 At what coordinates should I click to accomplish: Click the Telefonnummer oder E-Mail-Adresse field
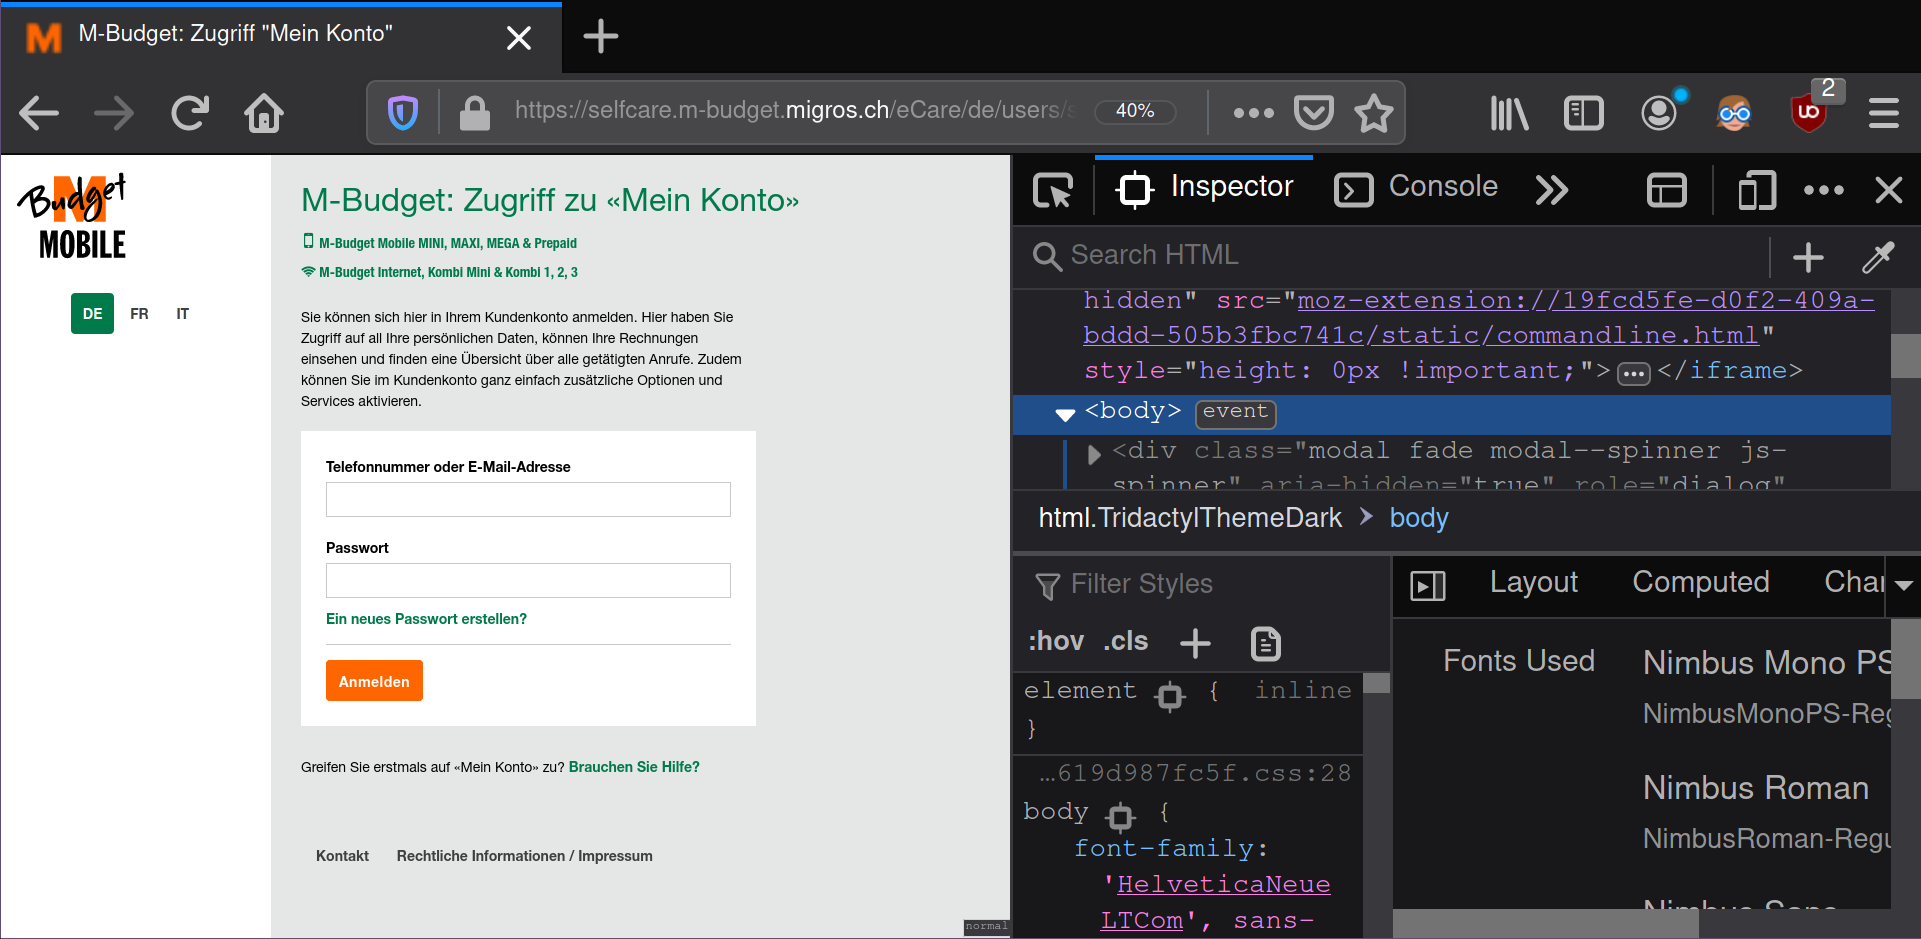(x=528, y=500)
